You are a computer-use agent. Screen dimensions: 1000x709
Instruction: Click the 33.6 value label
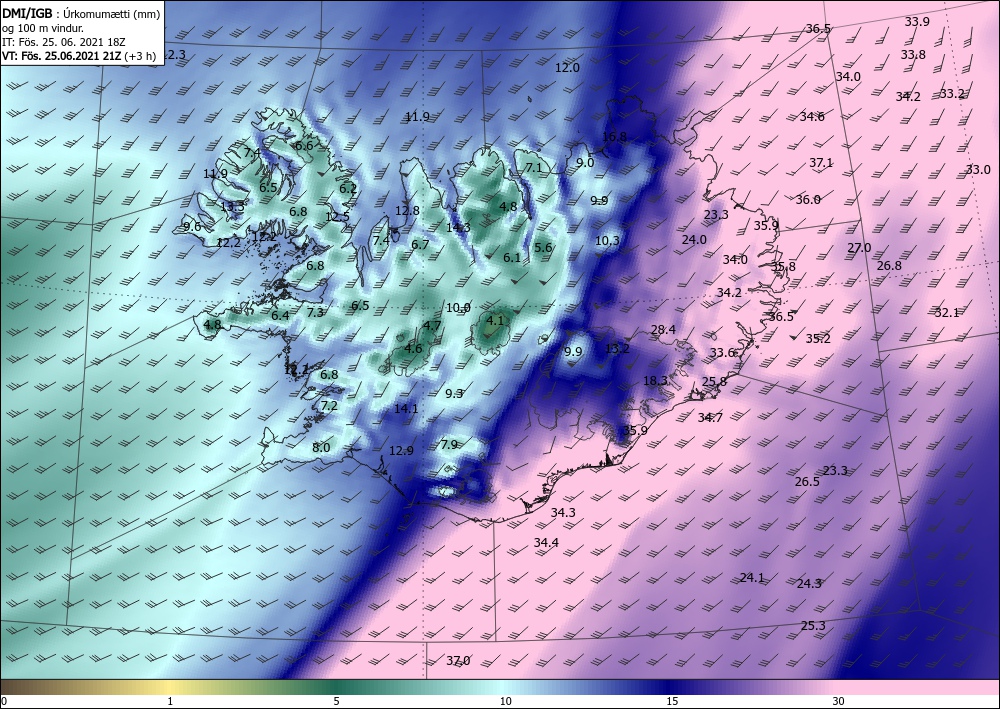pos(723,353)
